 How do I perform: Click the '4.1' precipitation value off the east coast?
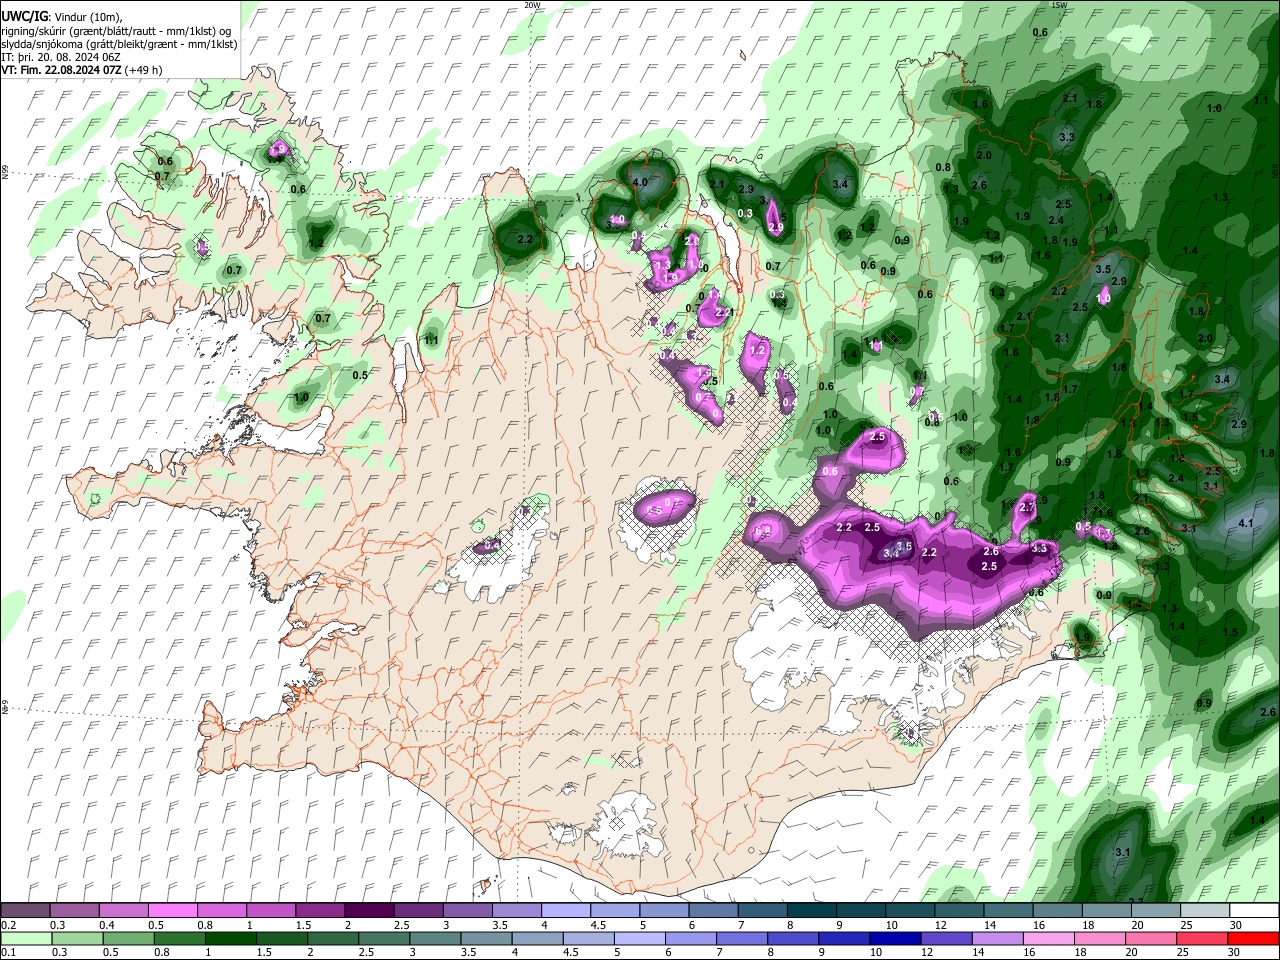point(1246,523)
